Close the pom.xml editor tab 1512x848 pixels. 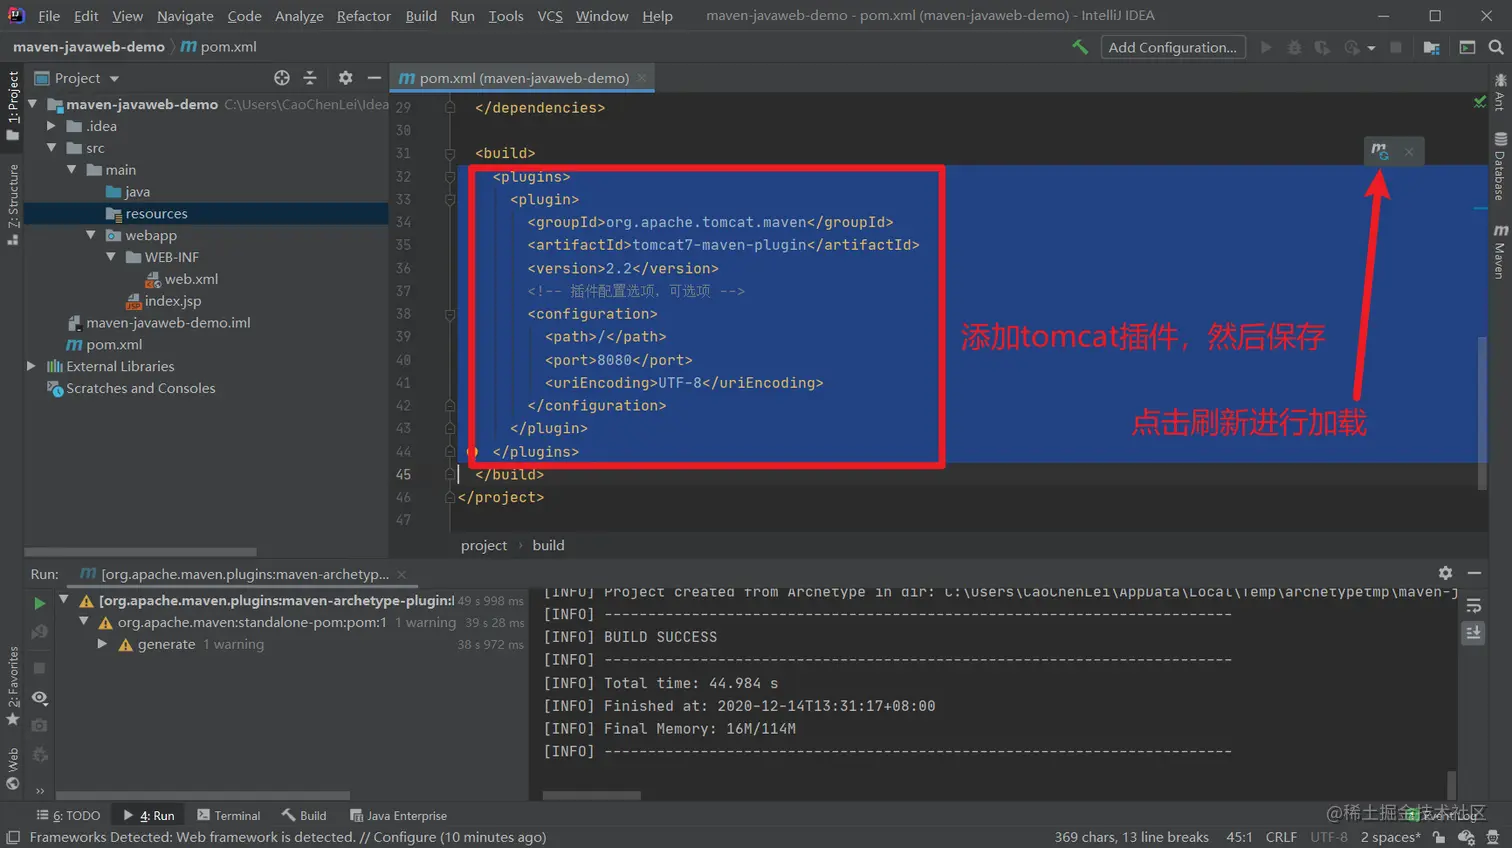(x=642, y=78)
